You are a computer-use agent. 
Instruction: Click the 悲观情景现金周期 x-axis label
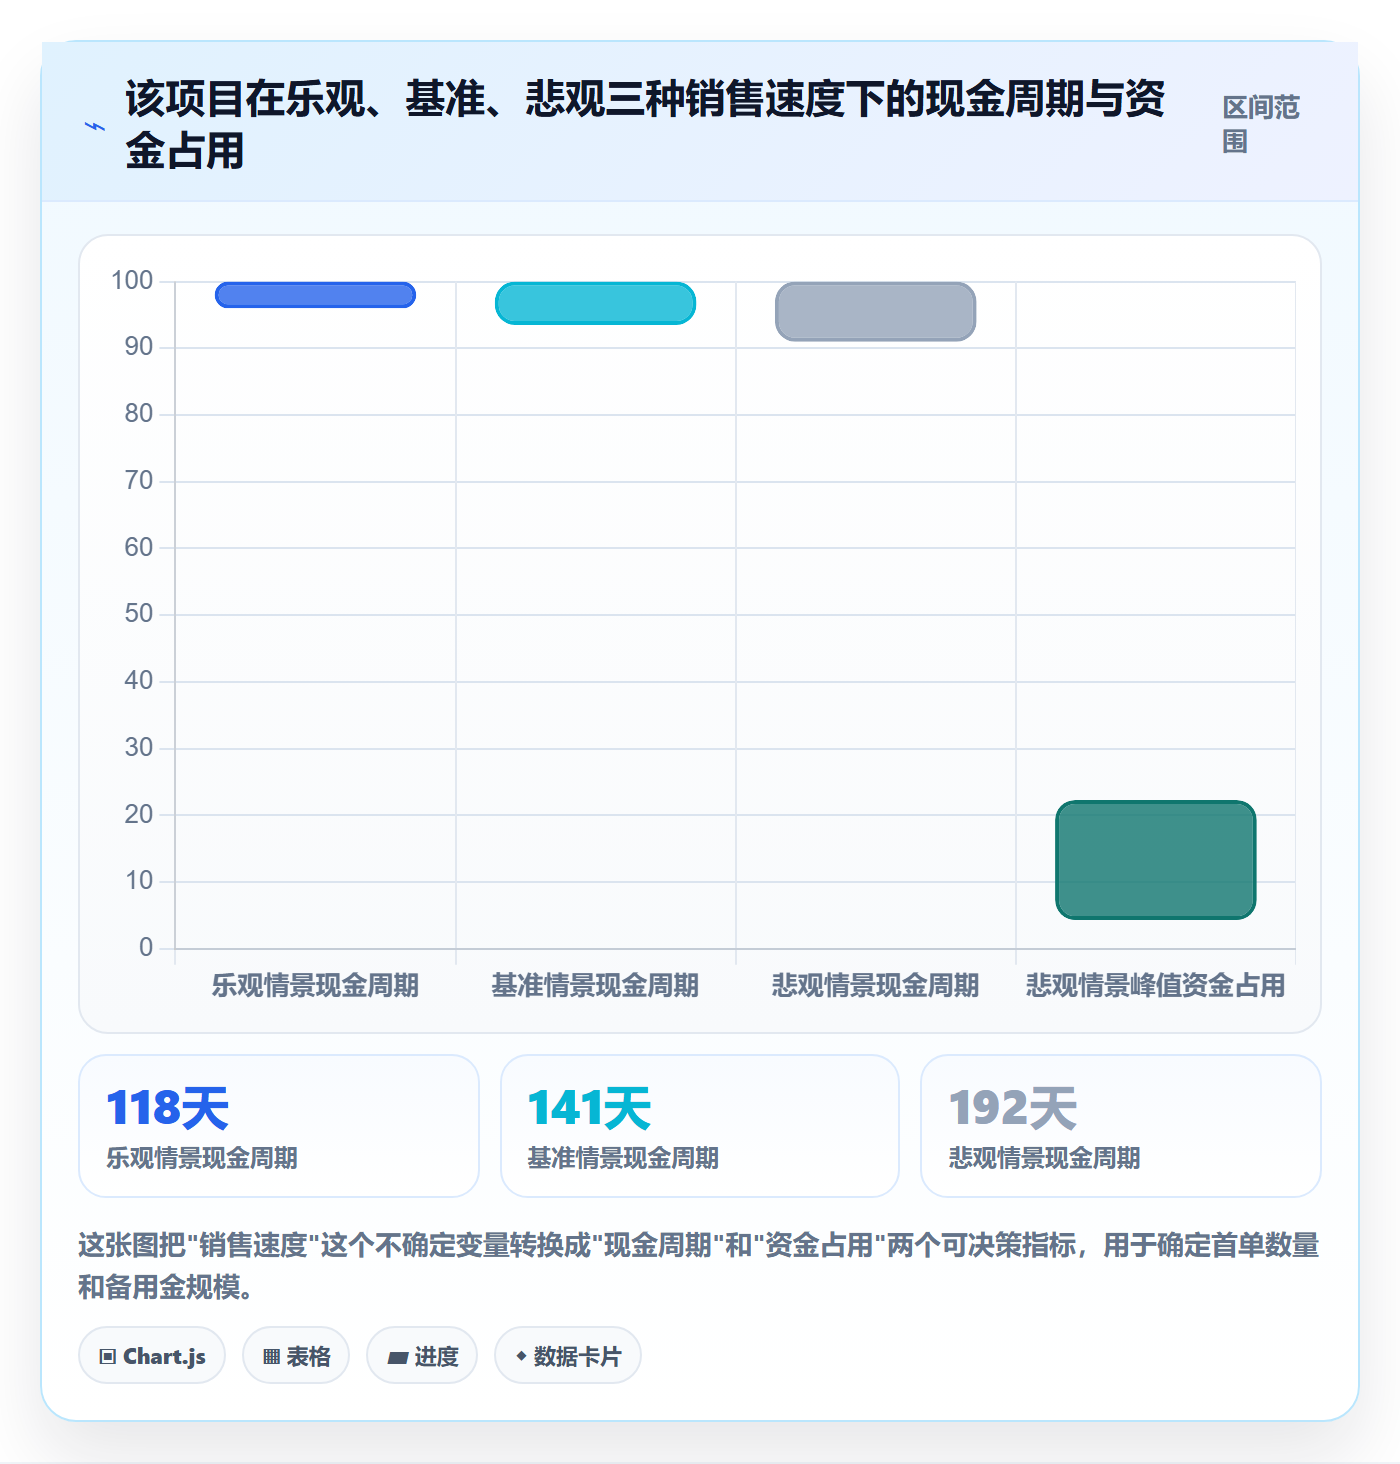875,986
